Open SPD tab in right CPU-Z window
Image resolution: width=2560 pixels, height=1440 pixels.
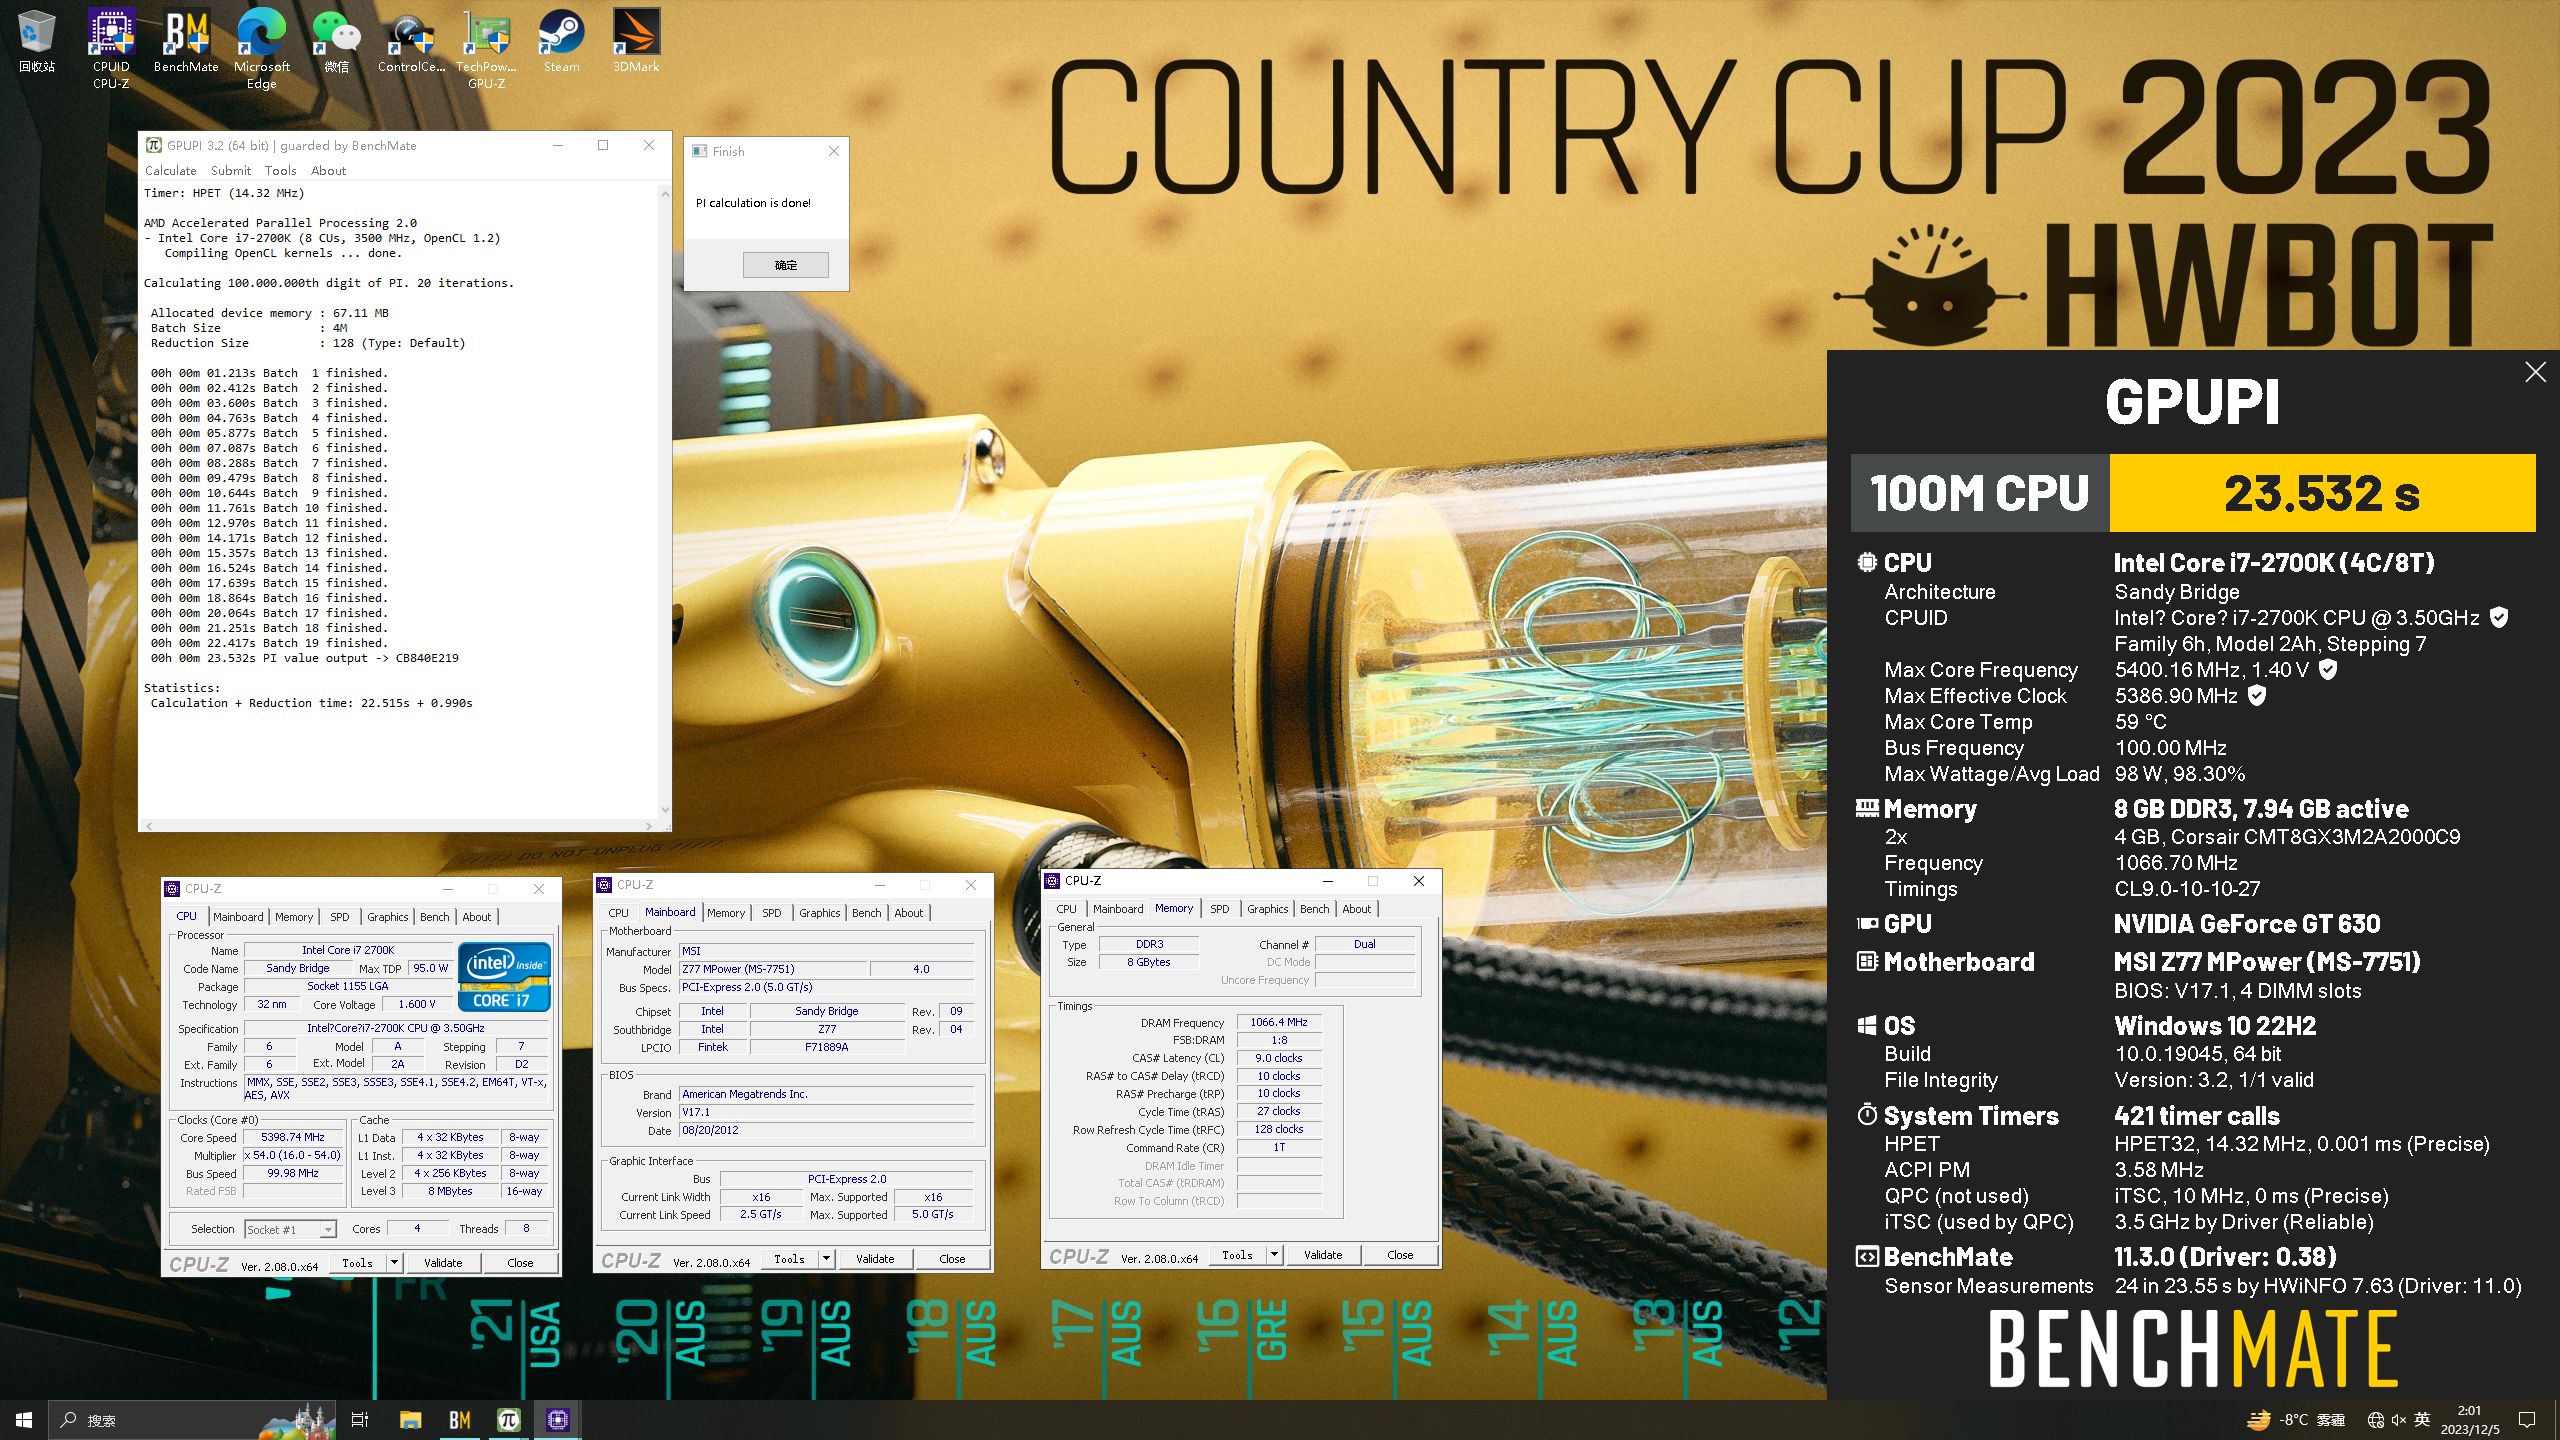click(1220, 909)
